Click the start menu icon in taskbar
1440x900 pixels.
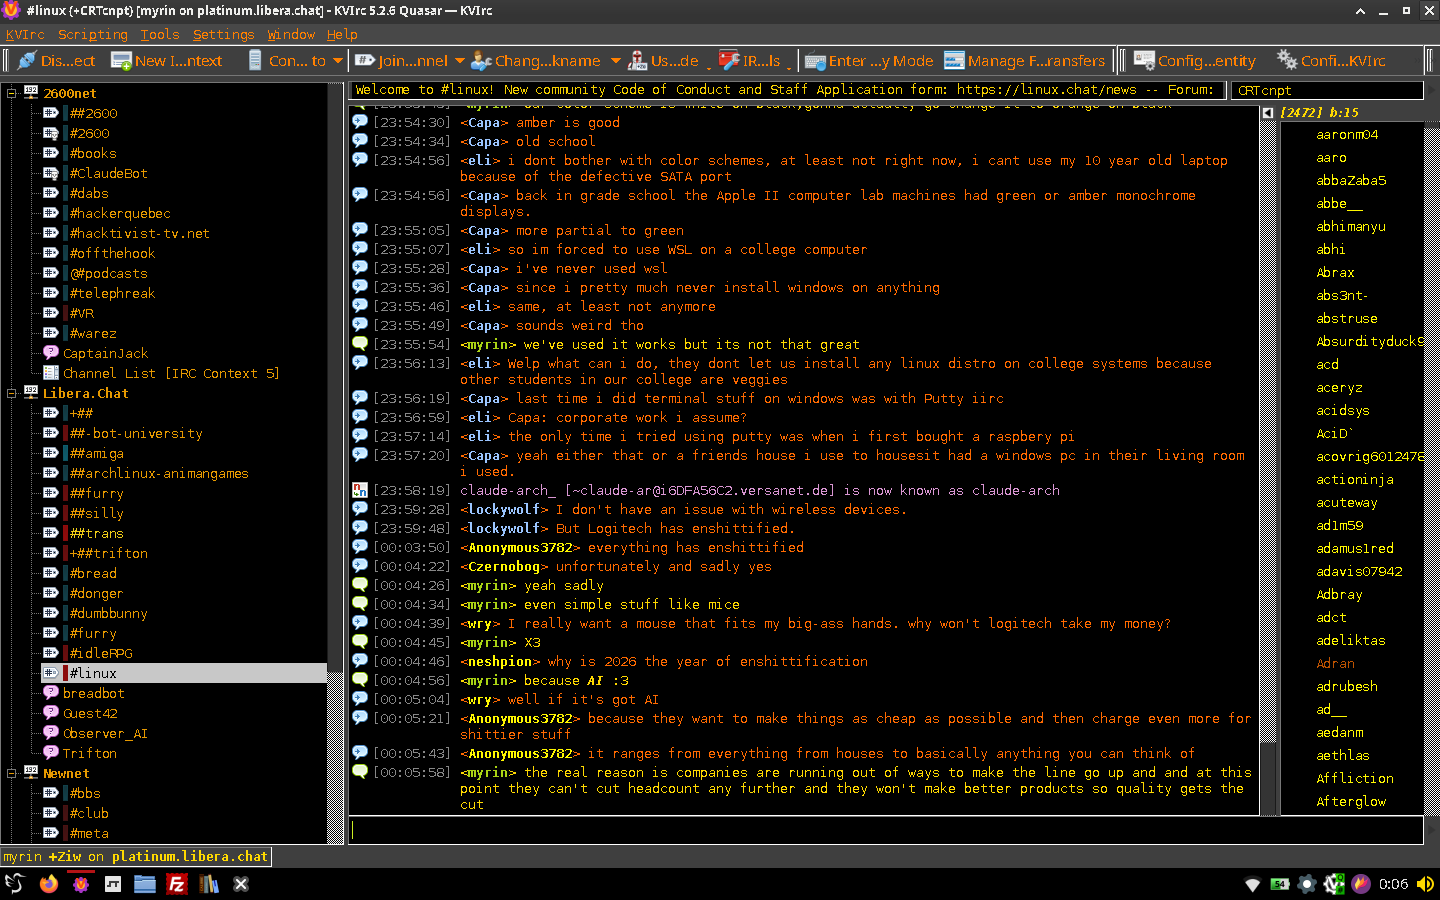coord(15,884)
